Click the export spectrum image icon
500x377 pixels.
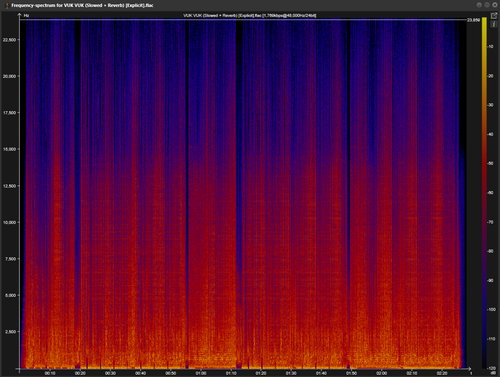pyautogui.click(x=494, y=16)
